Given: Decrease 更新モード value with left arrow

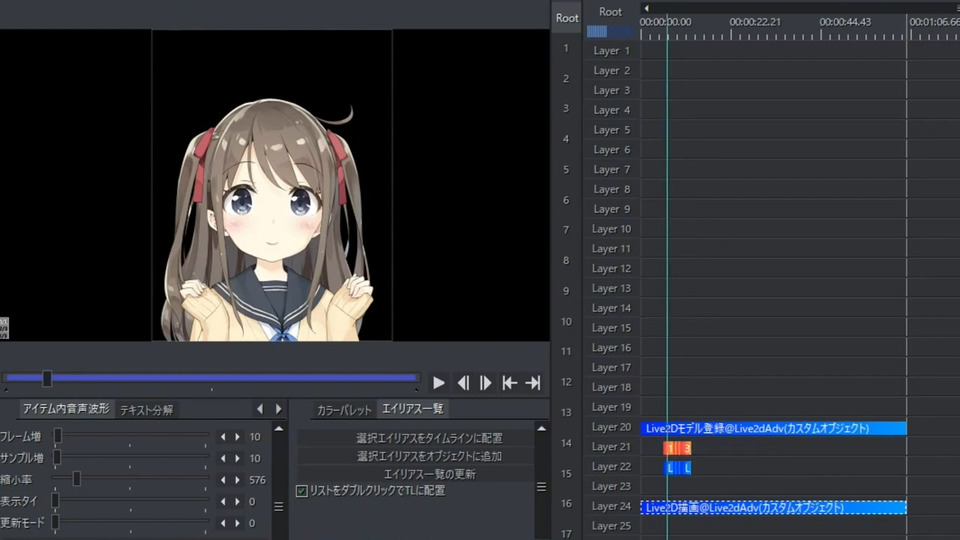Looking at the screenshot, I should coord(223,523).
